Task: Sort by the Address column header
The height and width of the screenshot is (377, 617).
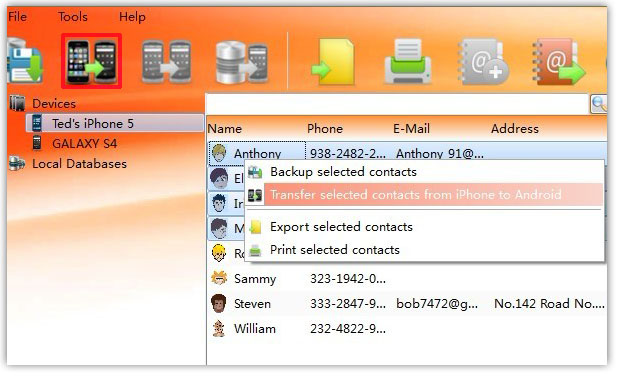Action: 515,129
